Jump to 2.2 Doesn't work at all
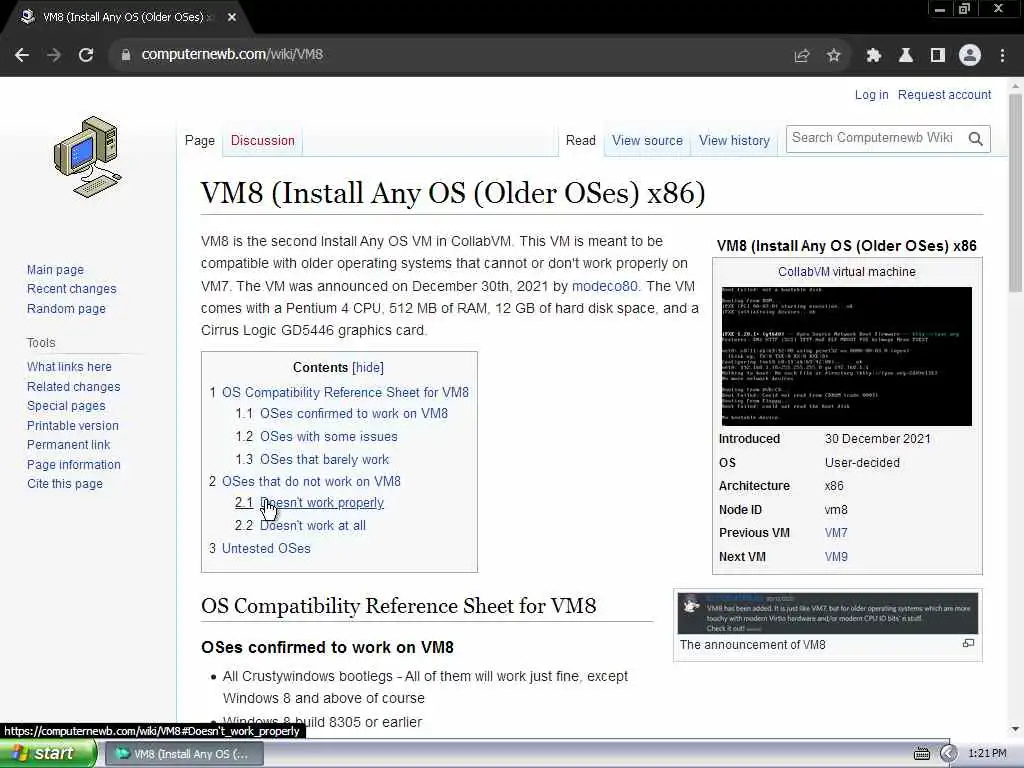The image size is (1024, 768). coord(300,526)
